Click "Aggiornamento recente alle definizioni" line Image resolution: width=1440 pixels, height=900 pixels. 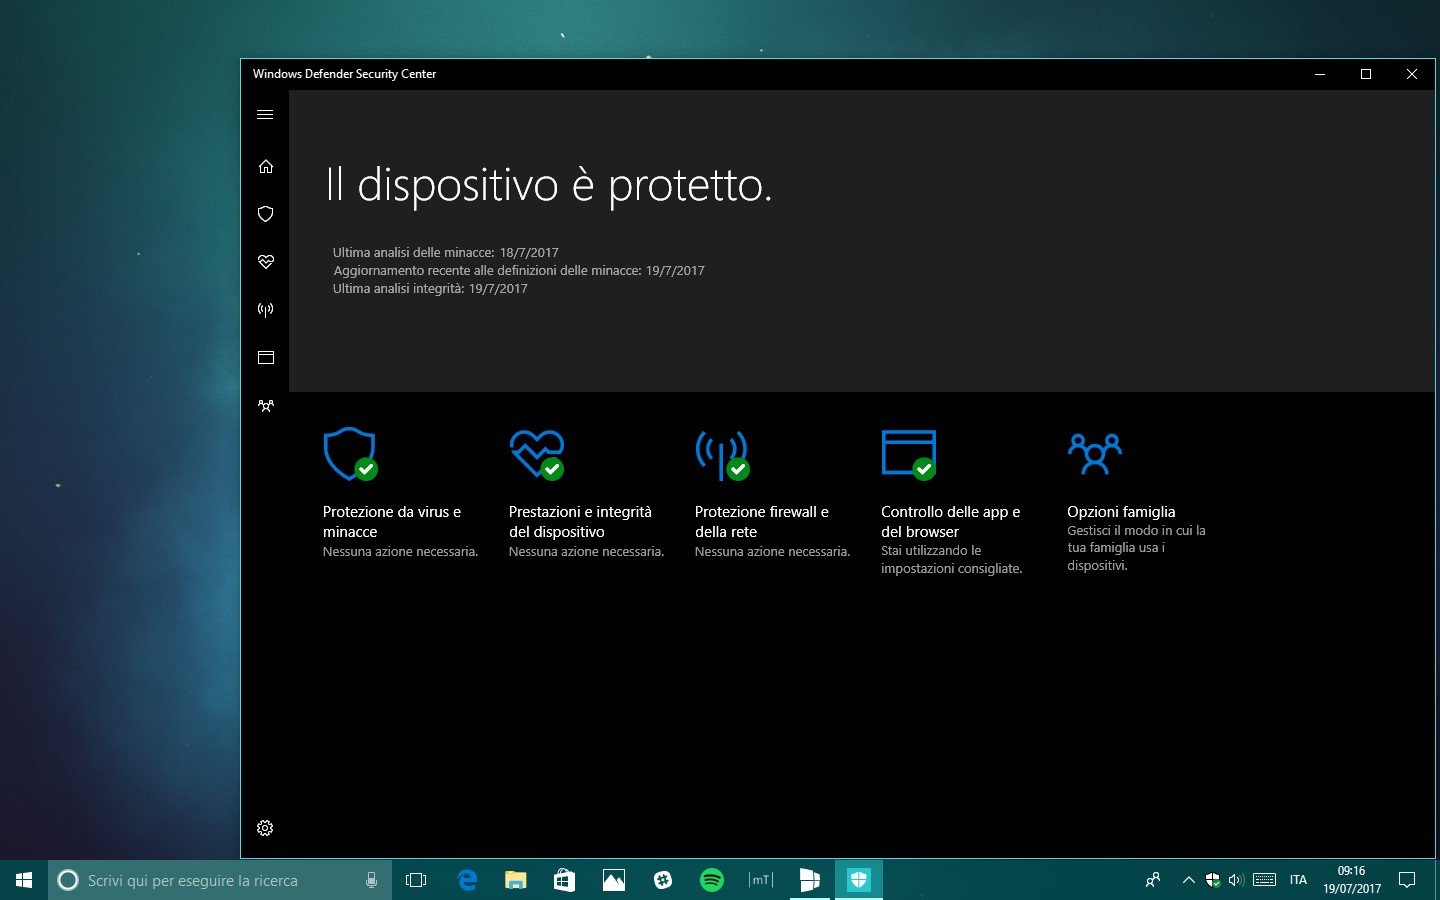(x=519, y=271)
